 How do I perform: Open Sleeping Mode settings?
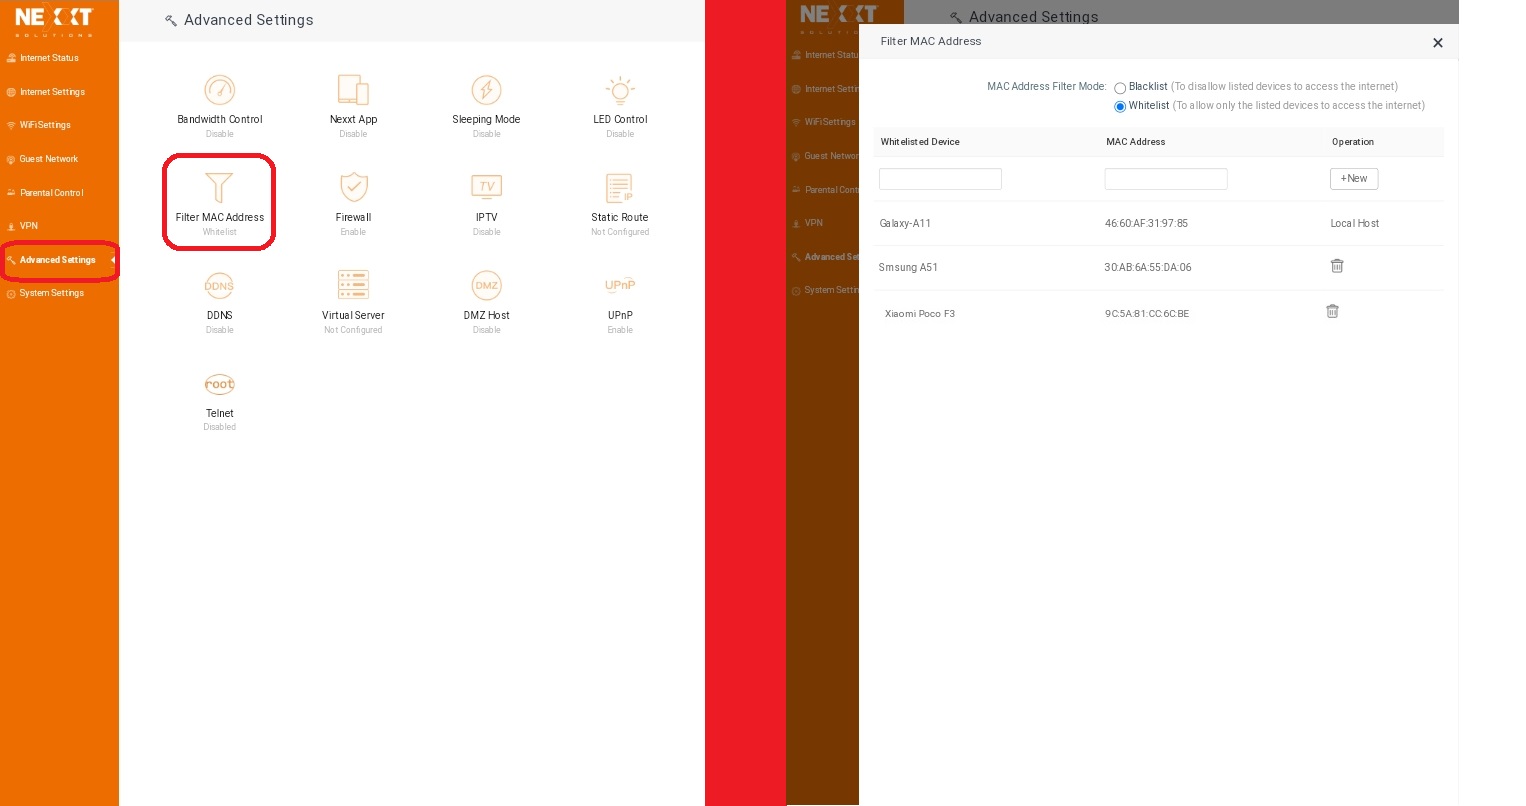coord(486,91)
